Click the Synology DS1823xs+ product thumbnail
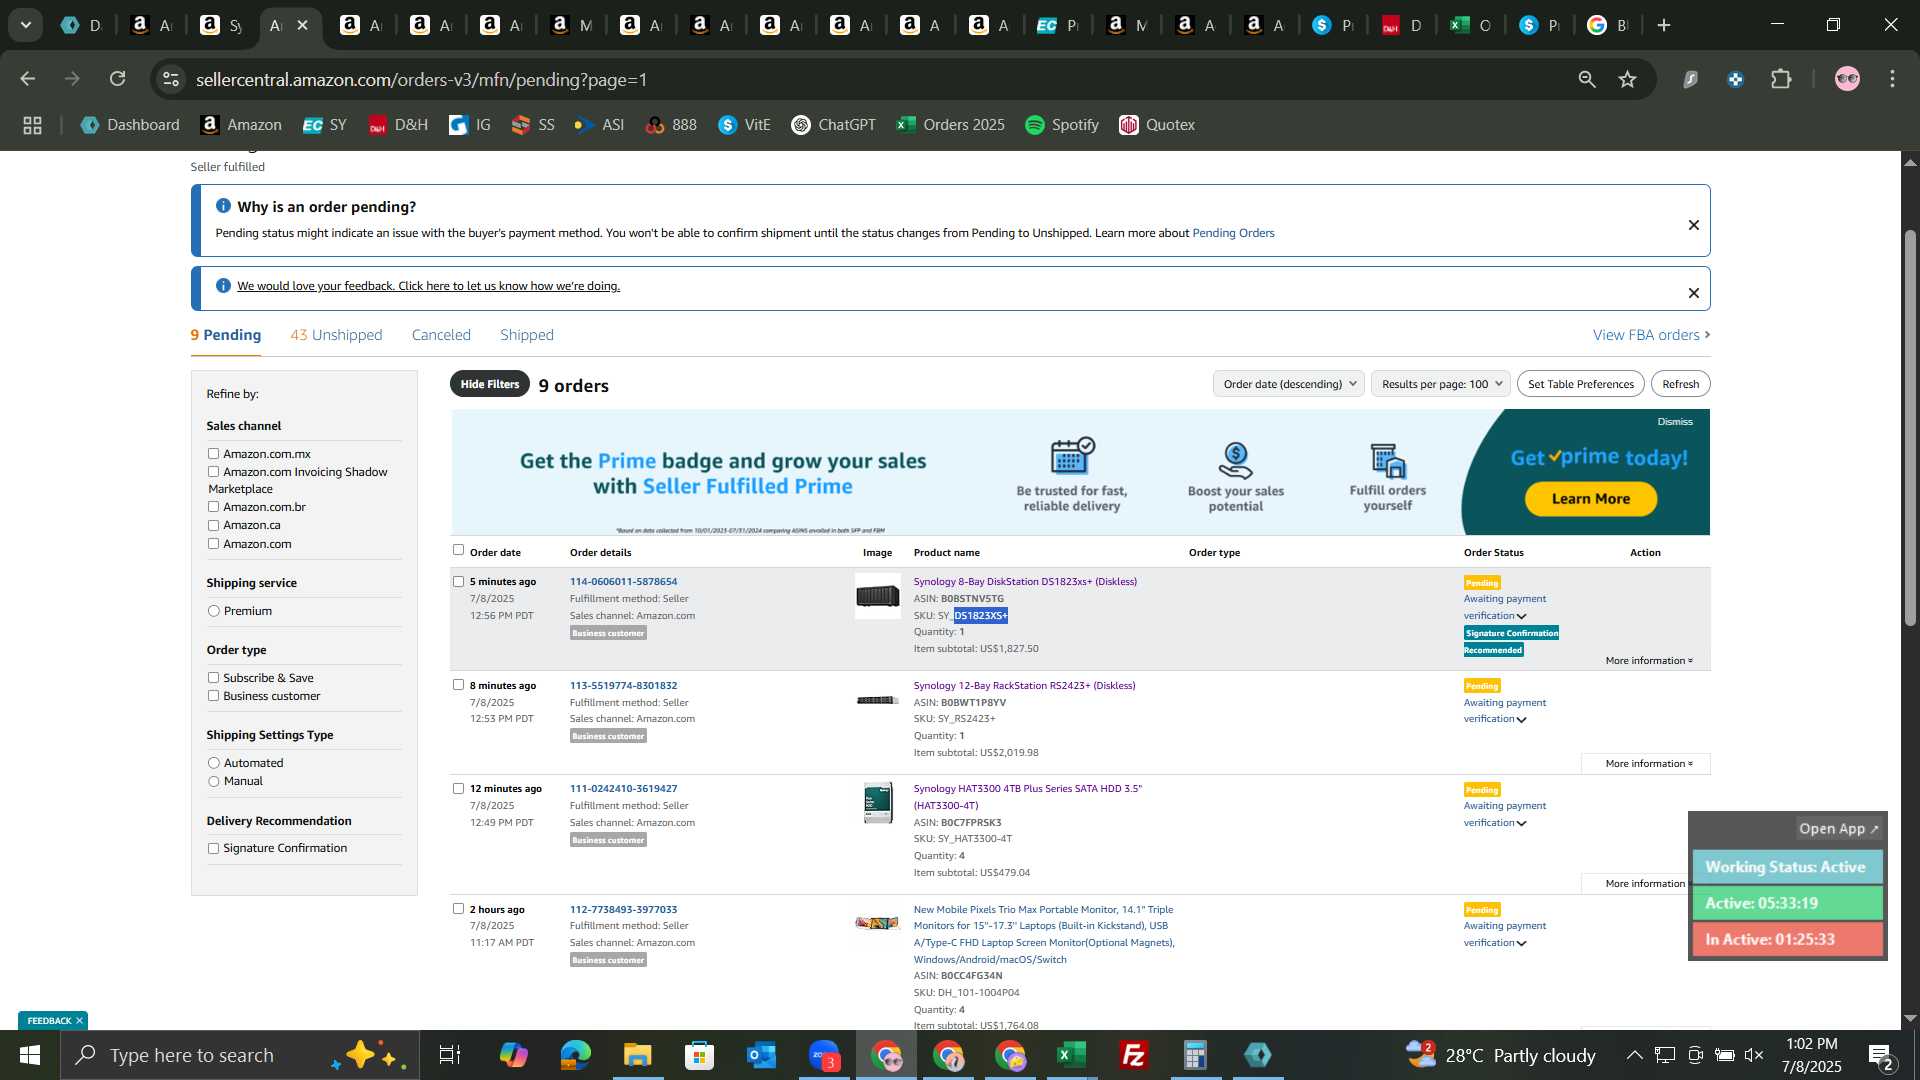The image size is (1920, 1080). 877,597
